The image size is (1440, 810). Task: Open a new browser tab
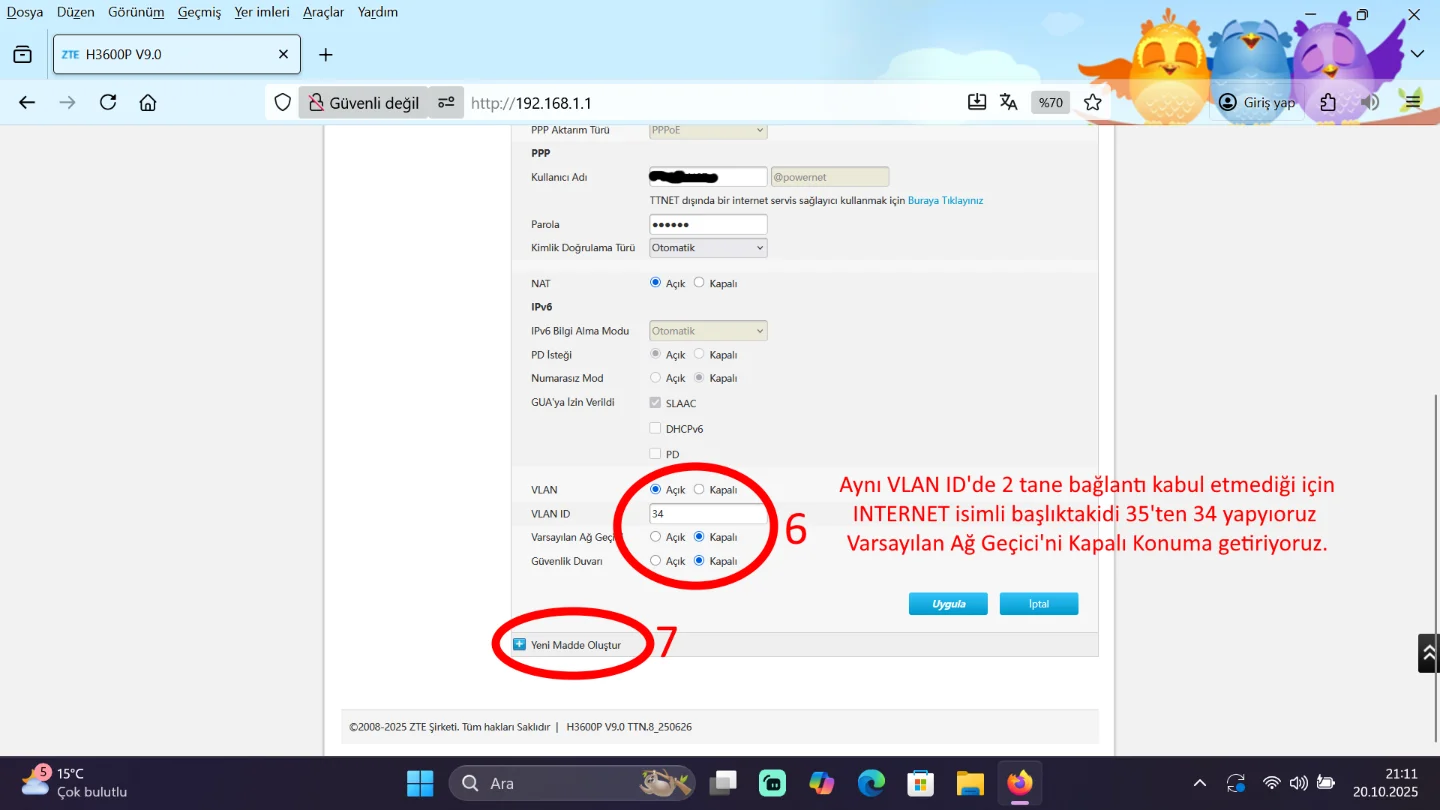(325, 55)
